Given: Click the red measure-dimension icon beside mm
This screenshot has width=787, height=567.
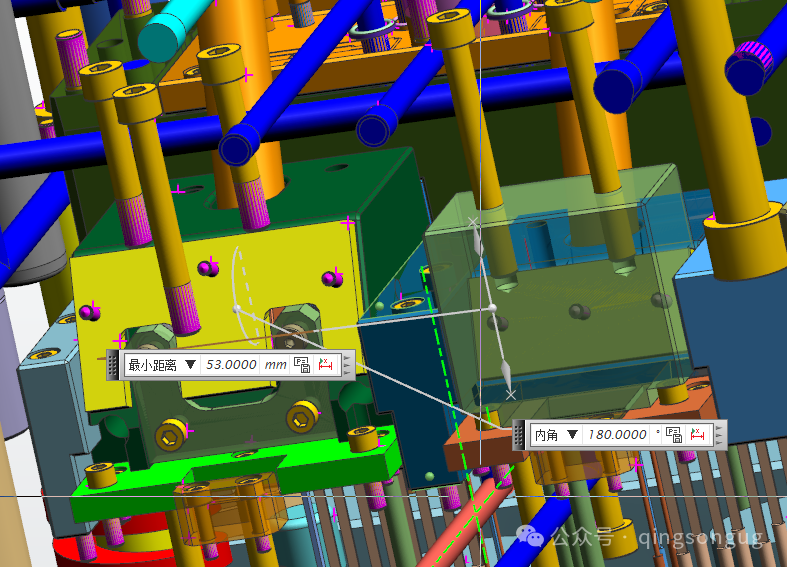Looking at the screenshot, I should tap(326, 365).
